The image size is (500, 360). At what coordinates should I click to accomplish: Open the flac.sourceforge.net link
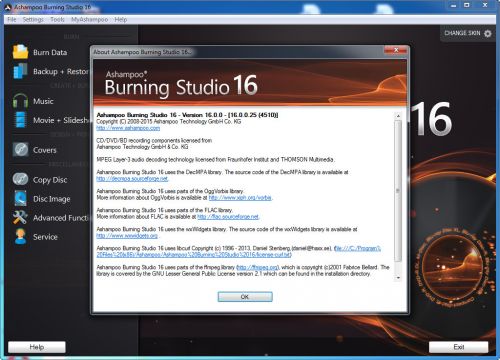pos(228,217)
